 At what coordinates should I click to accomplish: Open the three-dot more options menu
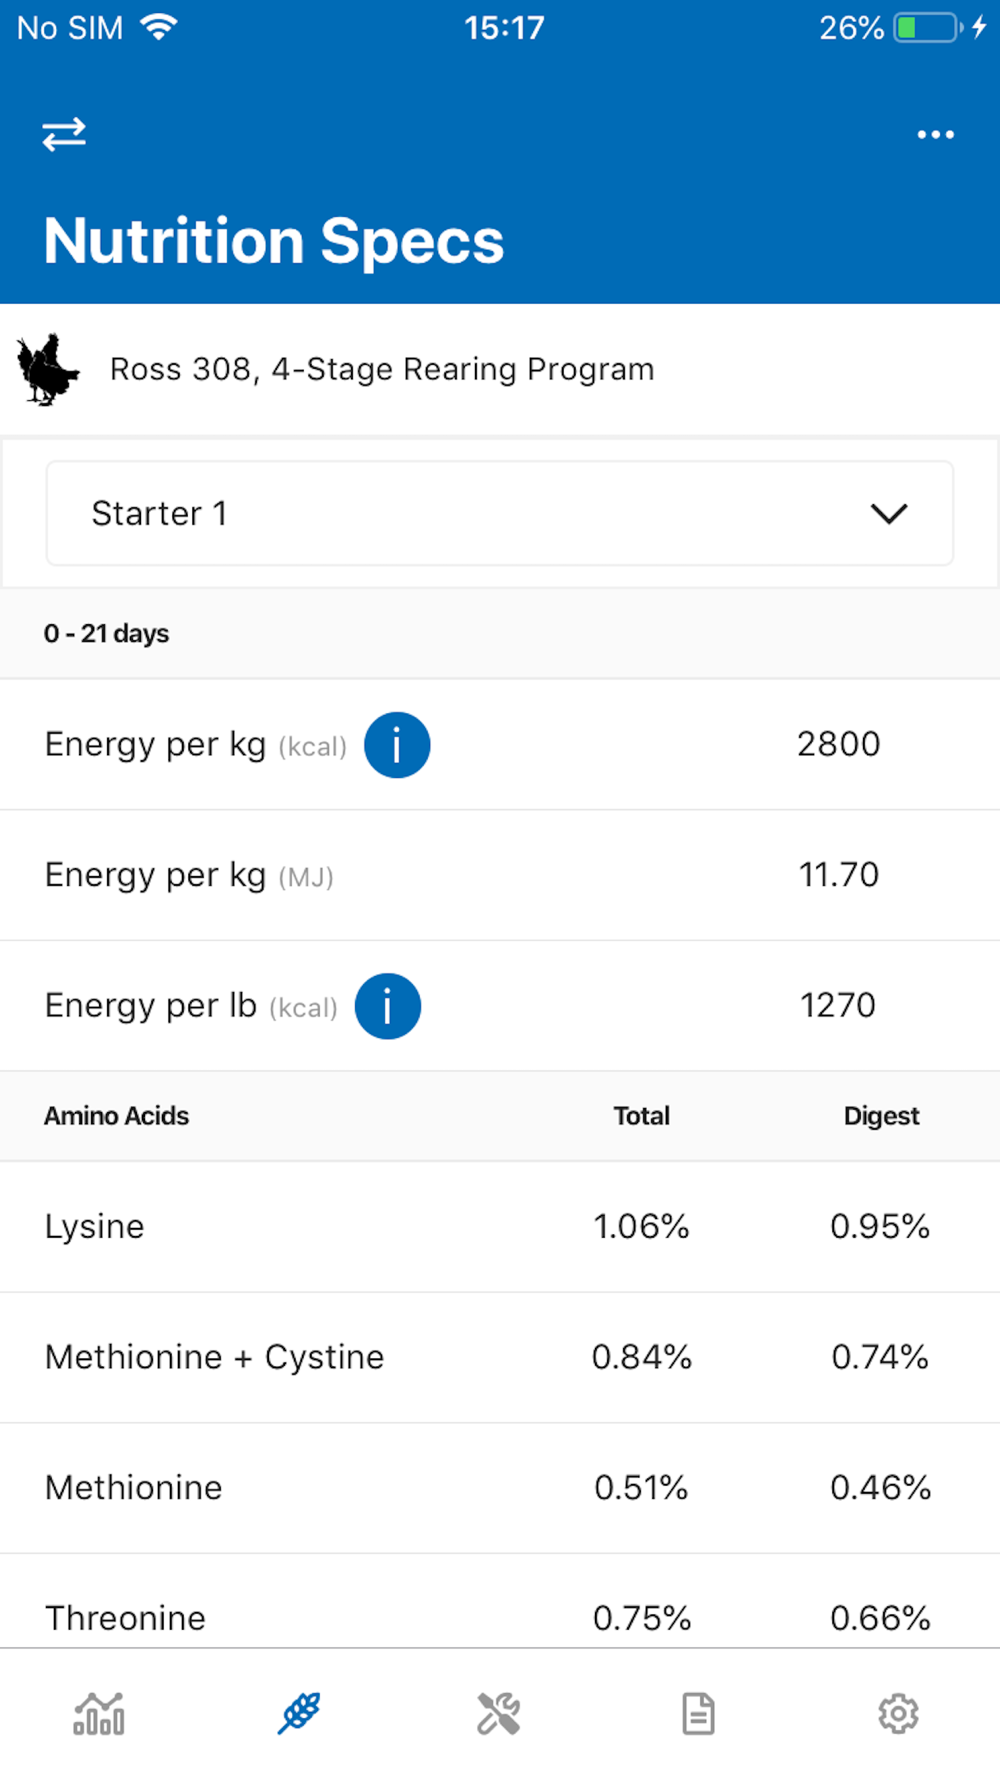pos(935,134)
